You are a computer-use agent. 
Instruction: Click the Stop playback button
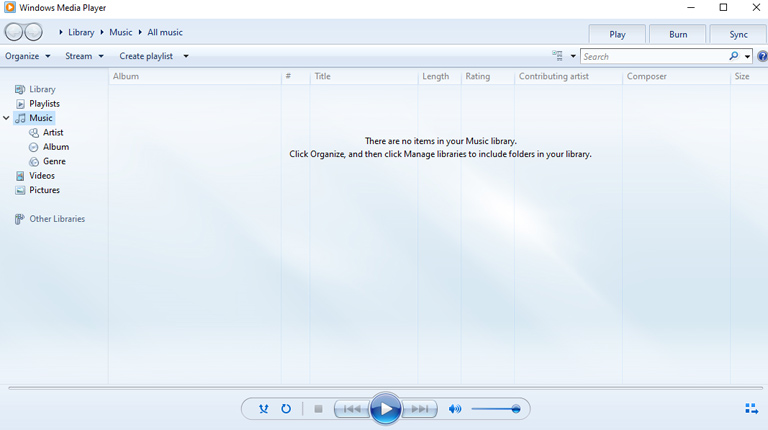point(318,408)
